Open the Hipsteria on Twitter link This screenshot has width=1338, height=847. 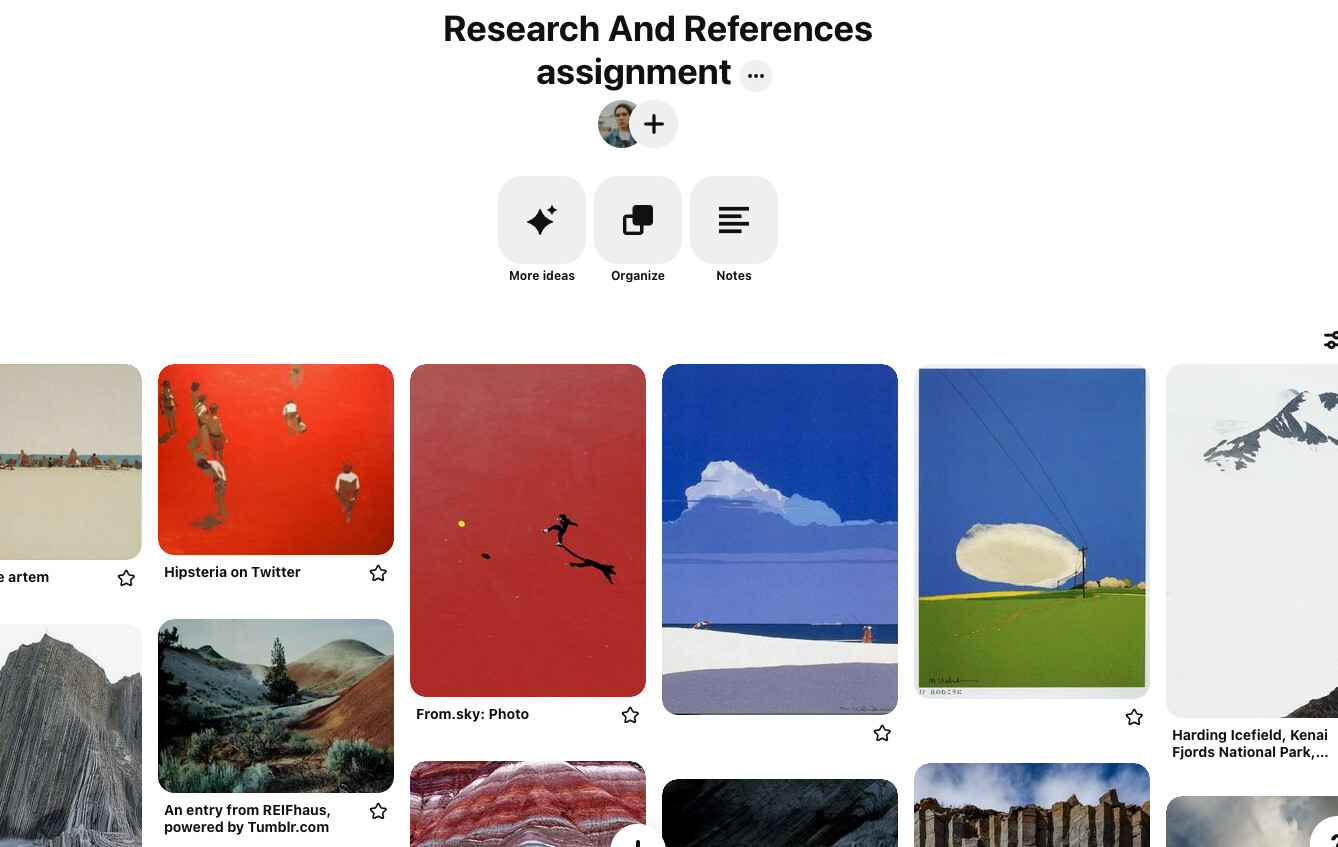(232, 572)
